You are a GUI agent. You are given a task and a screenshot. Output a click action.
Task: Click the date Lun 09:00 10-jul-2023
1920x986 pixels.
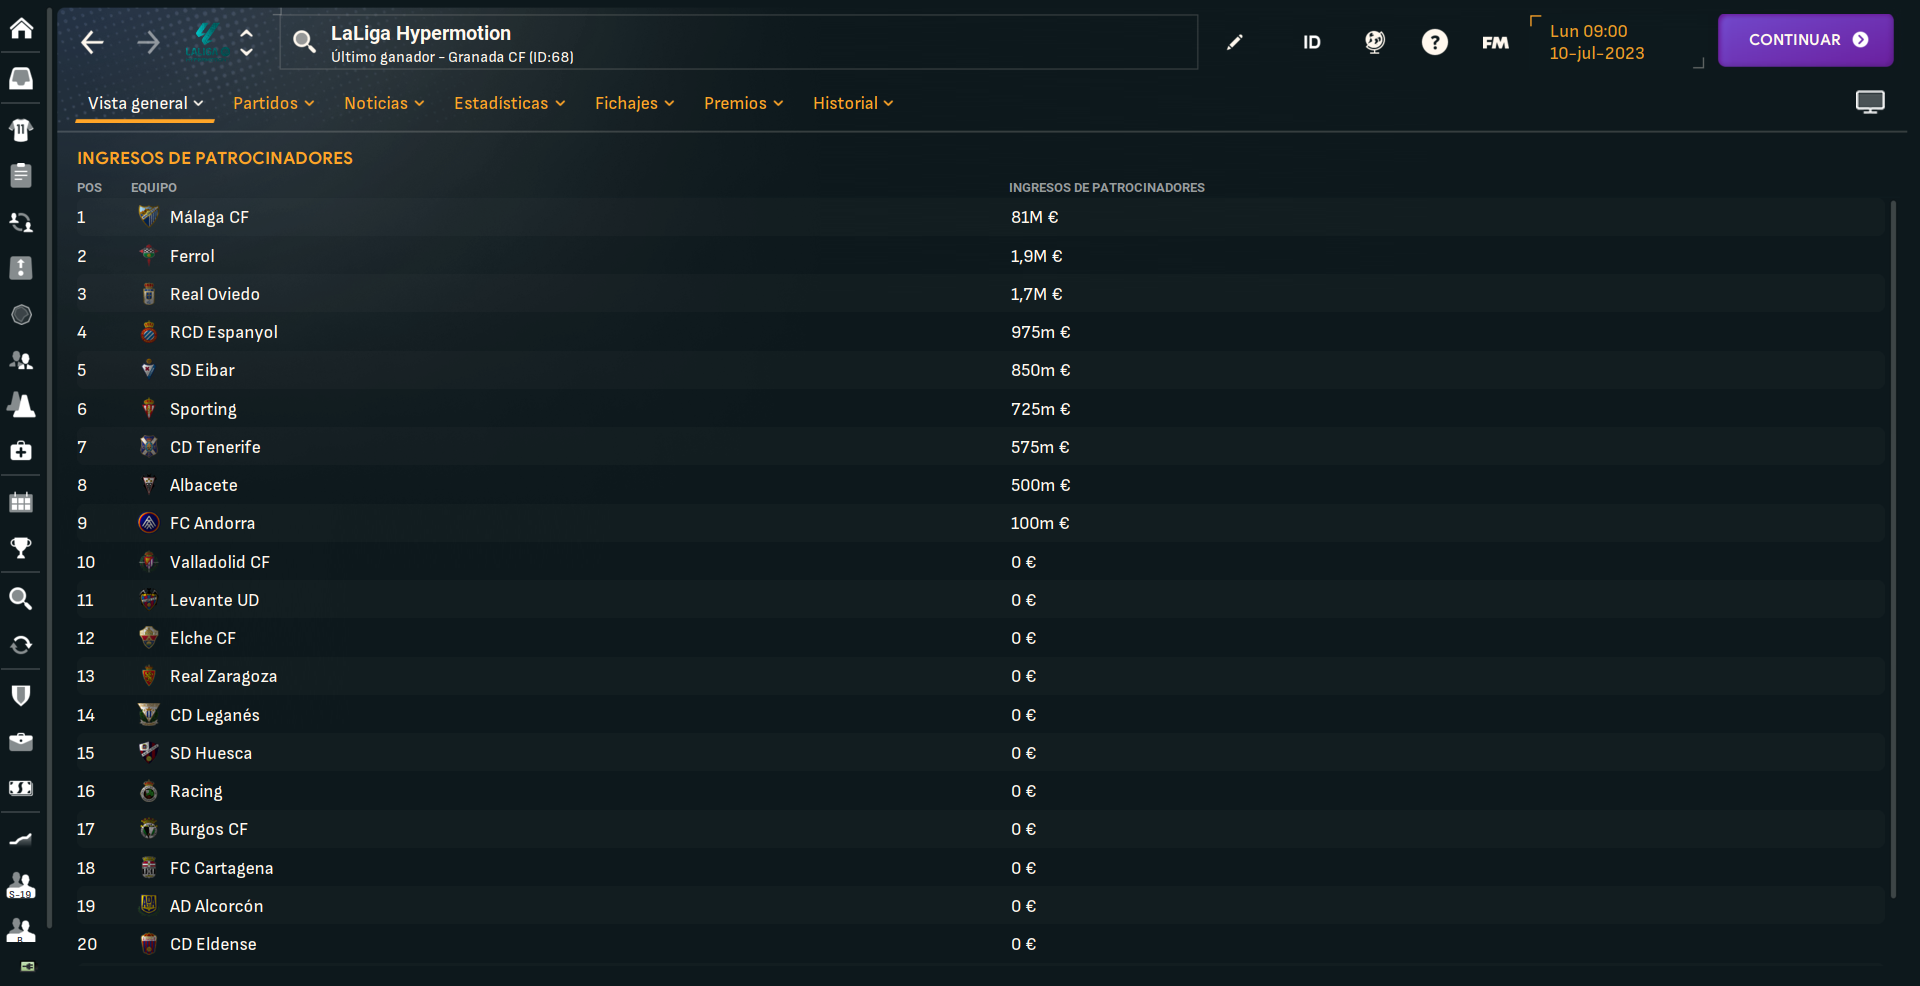pos(1597,42)
